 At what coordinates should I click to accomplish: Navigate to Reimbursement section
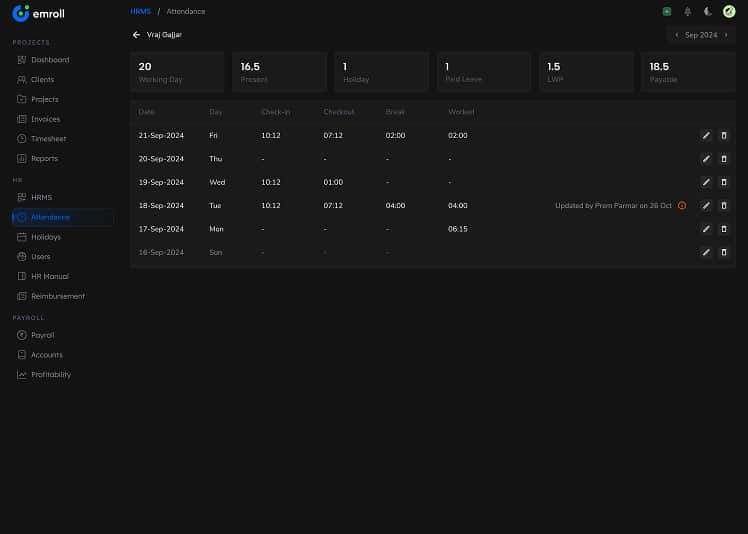58,296
